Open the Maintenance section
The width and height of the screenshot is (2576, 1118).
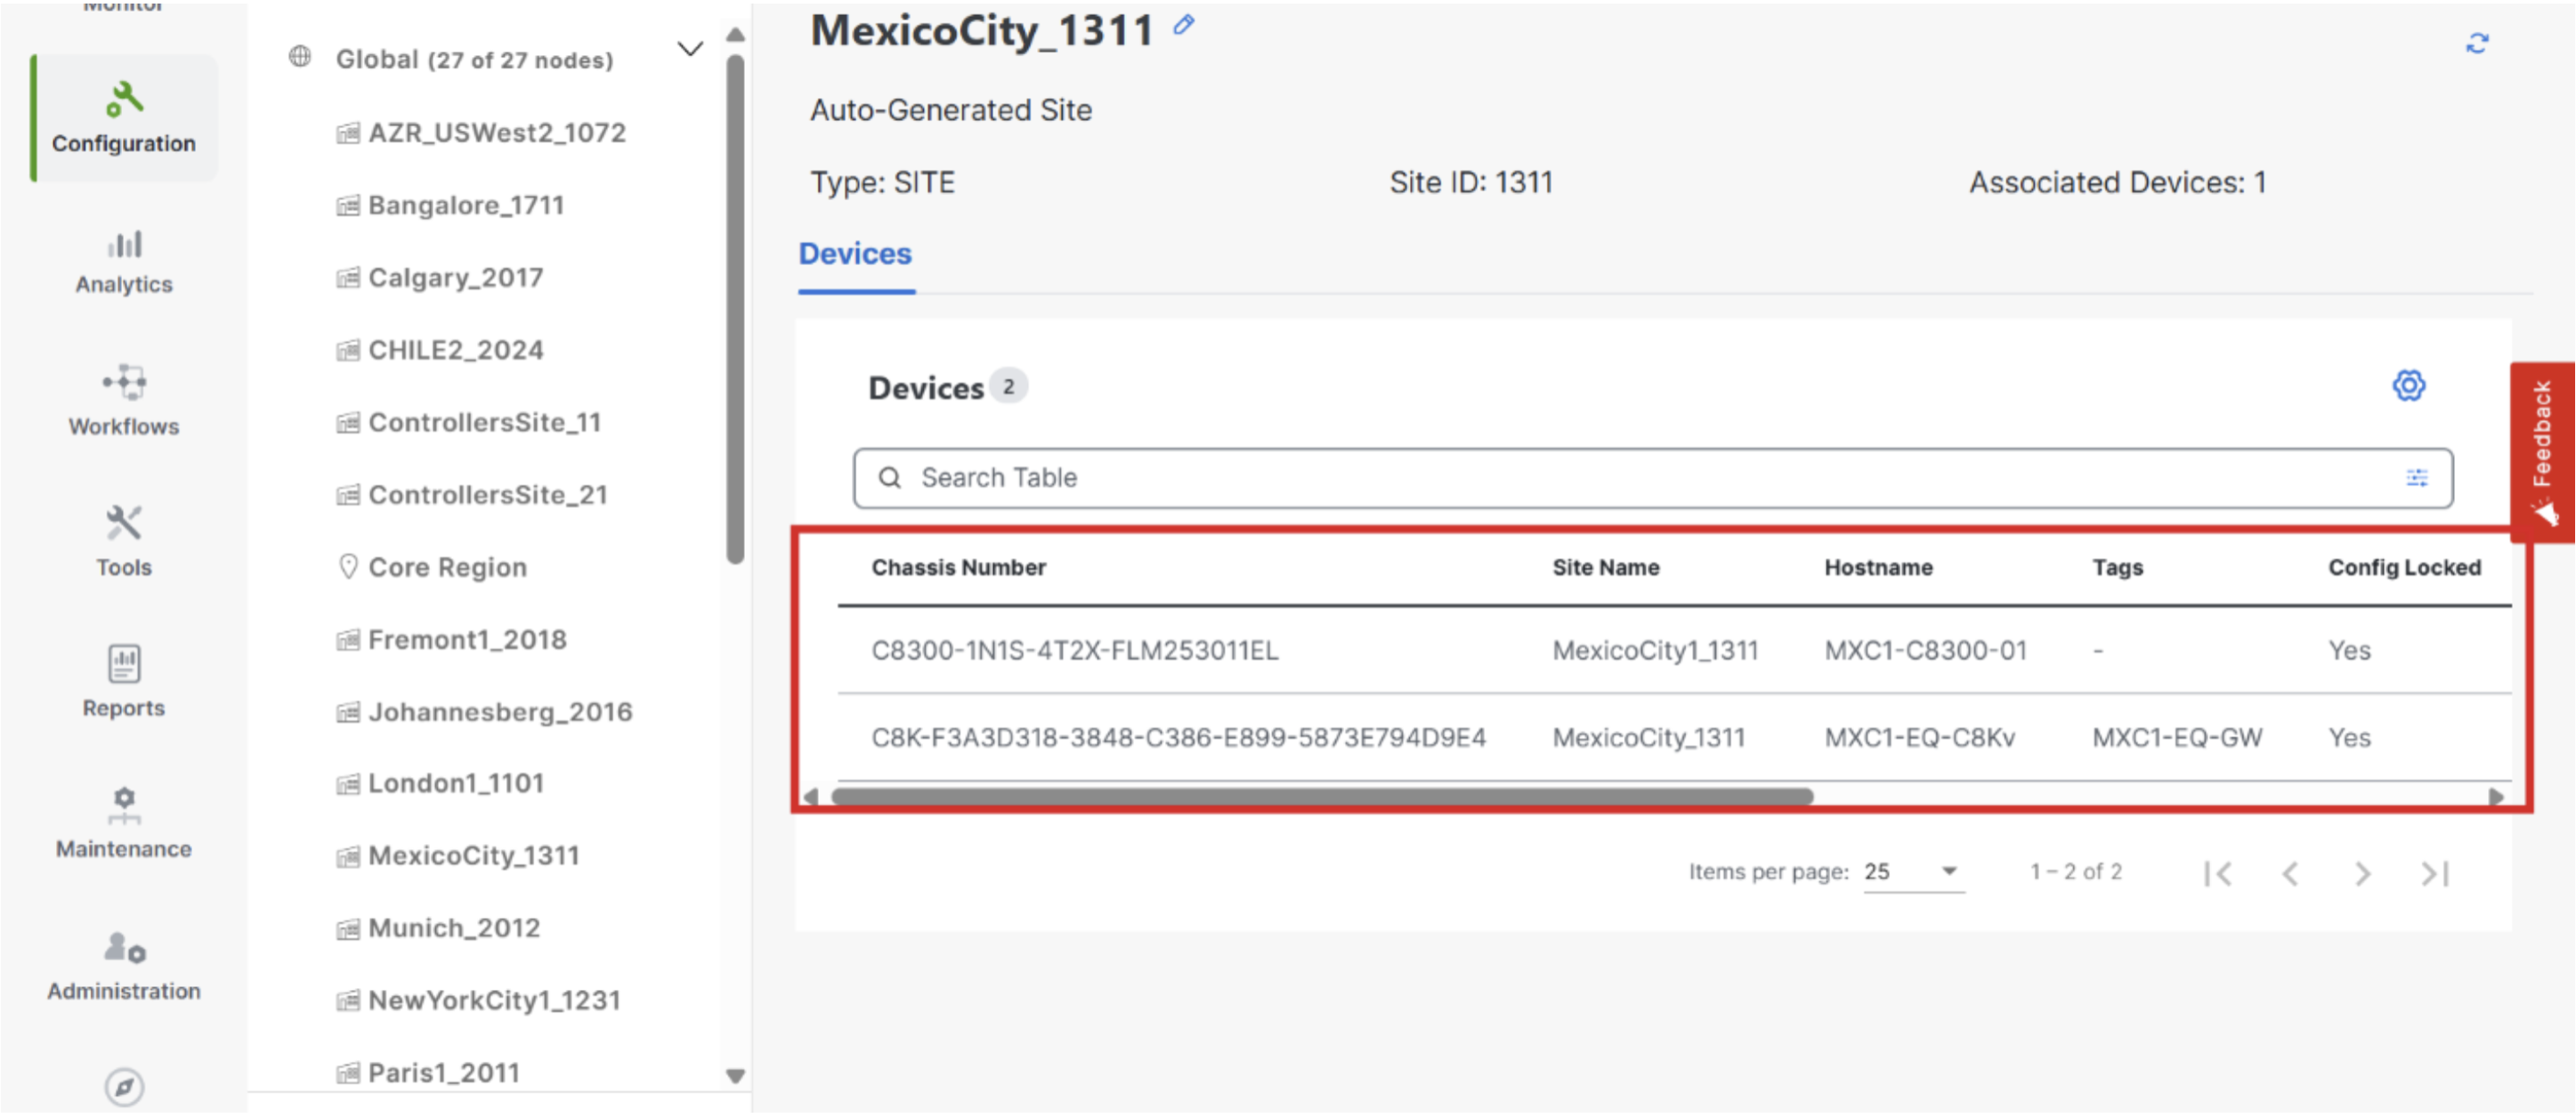124,823
